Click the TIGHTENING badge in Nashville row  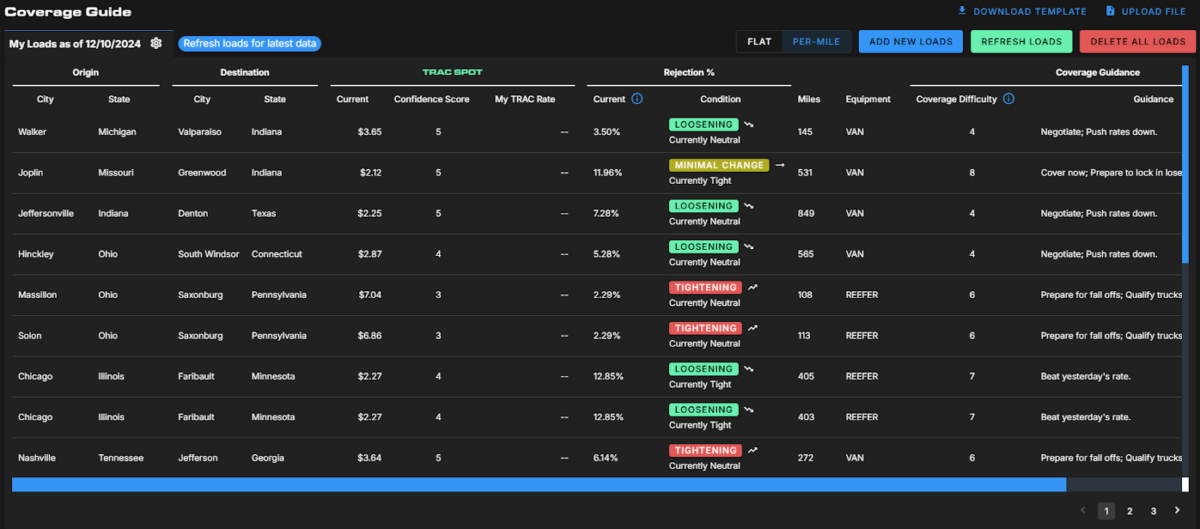pyautogui.click(x=705, y=451)
